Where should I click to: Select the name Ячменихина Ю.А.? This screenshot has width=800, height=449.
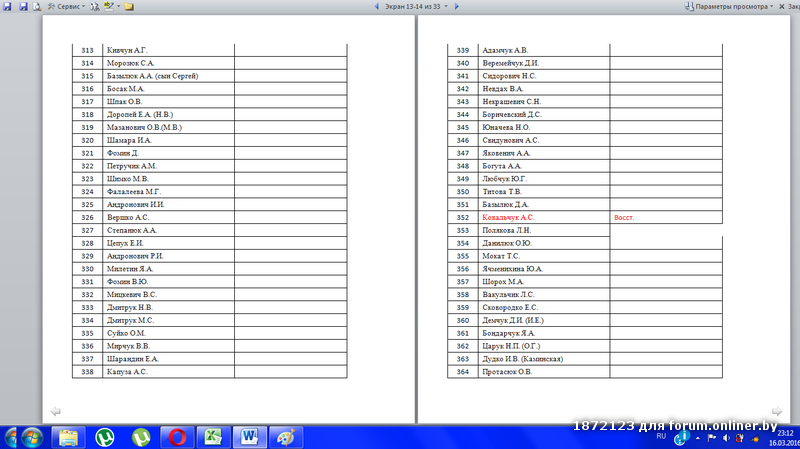pos(512,269)
